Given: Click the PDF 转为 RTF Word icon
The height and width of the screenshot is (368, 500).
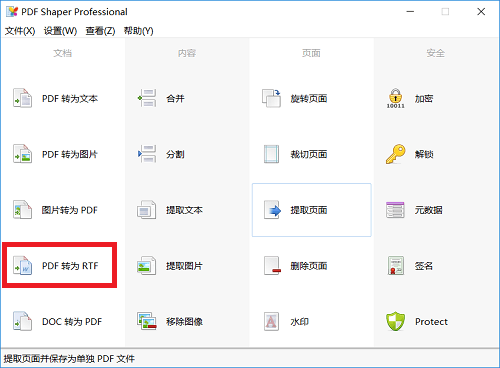Looking at the screenshot, I should pos(22,265).
